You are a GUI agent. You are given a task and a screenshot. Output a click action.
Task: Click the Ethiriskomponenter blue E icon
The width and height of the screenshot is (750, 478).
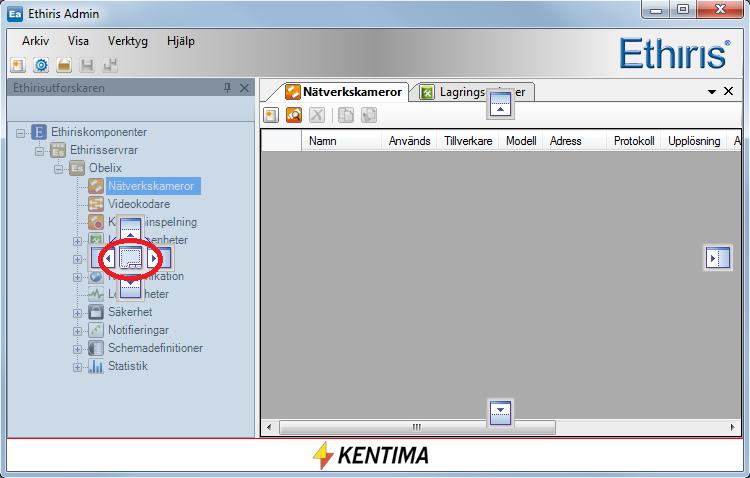(x=39, y=132)
